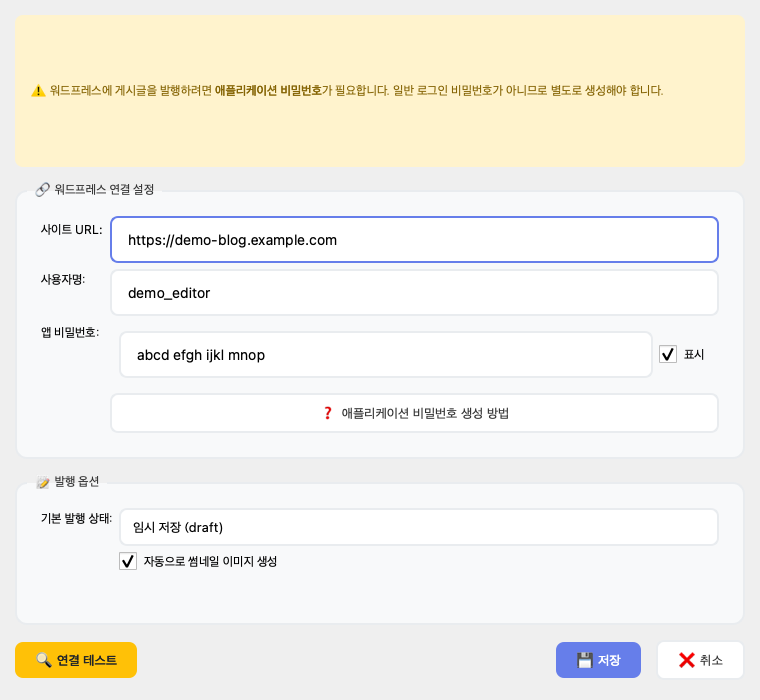Click the 사용자명 field containing demo_editor
This screenshot has width=760, height=700.
(414, 293)
